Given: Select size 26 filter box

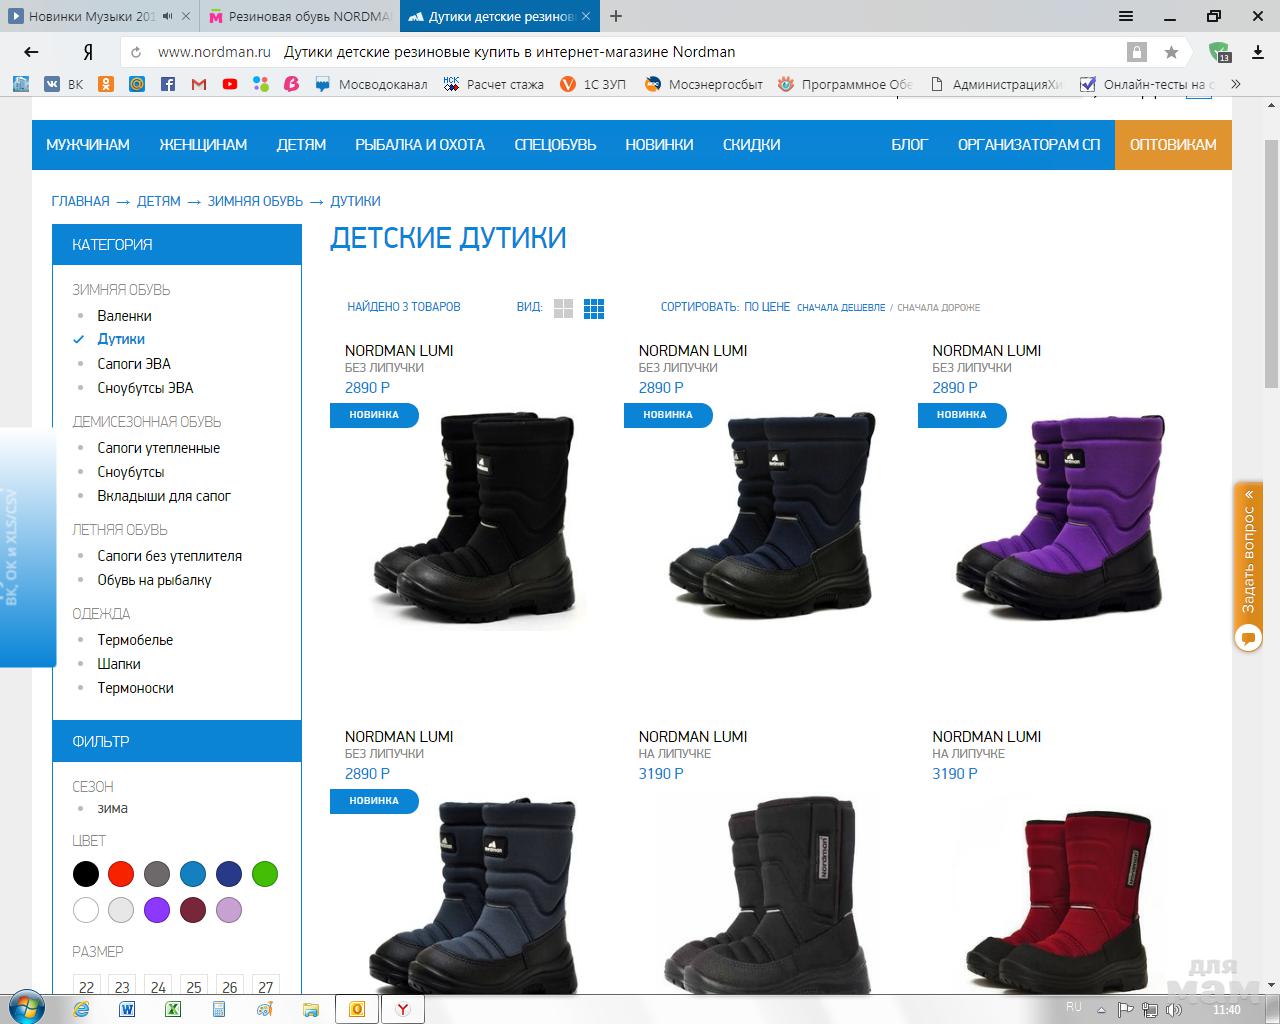Looking at the screenshot, I should tap(230, 986).
